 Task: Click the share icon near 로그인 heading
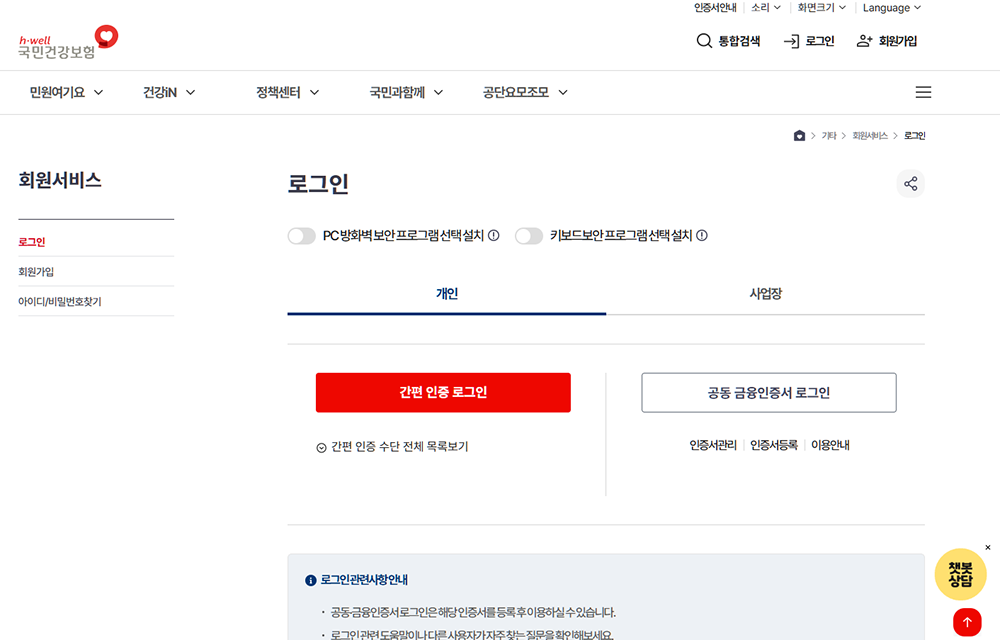click(910, 183)
